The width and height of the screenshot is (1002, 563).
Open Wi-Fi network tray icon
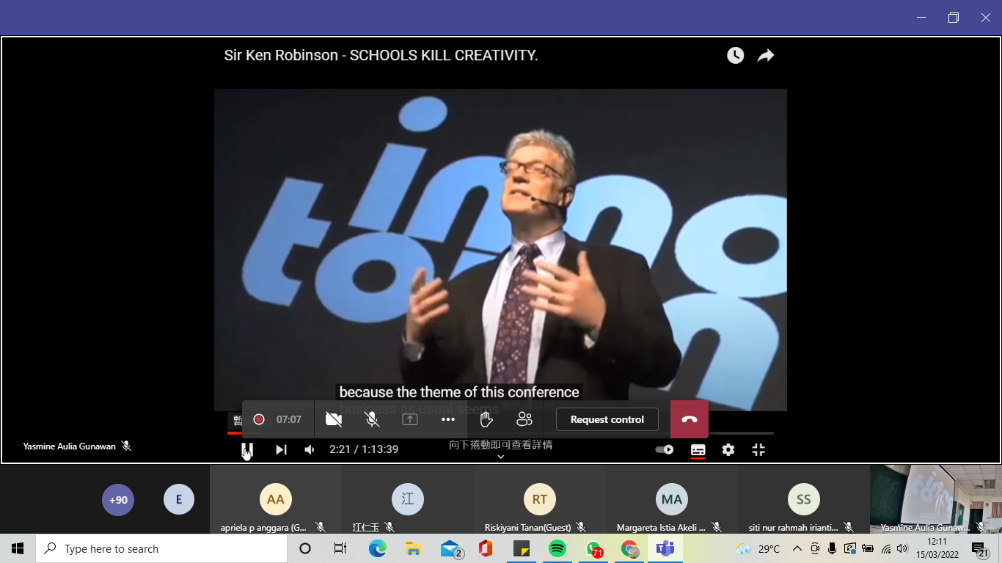pos(886,549)
